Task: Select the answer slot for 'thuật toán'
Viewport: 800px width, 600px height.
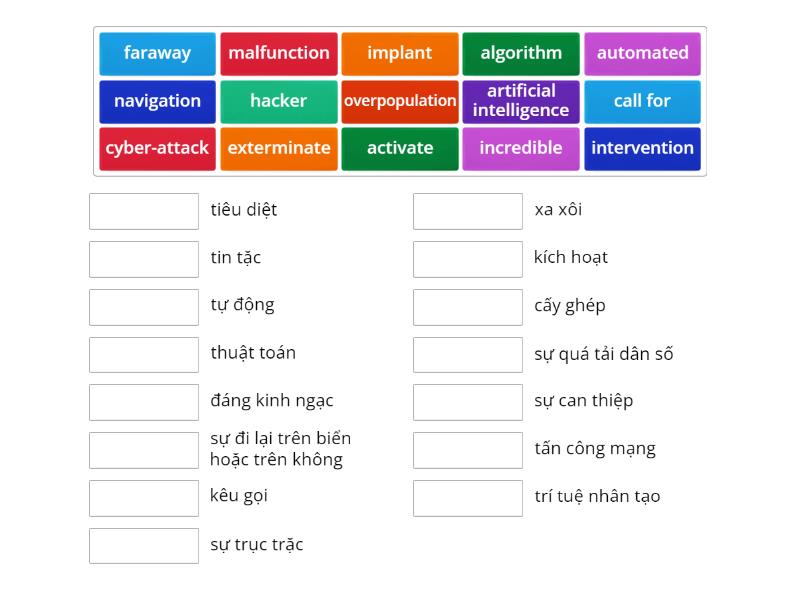Action: pos(144,354)
